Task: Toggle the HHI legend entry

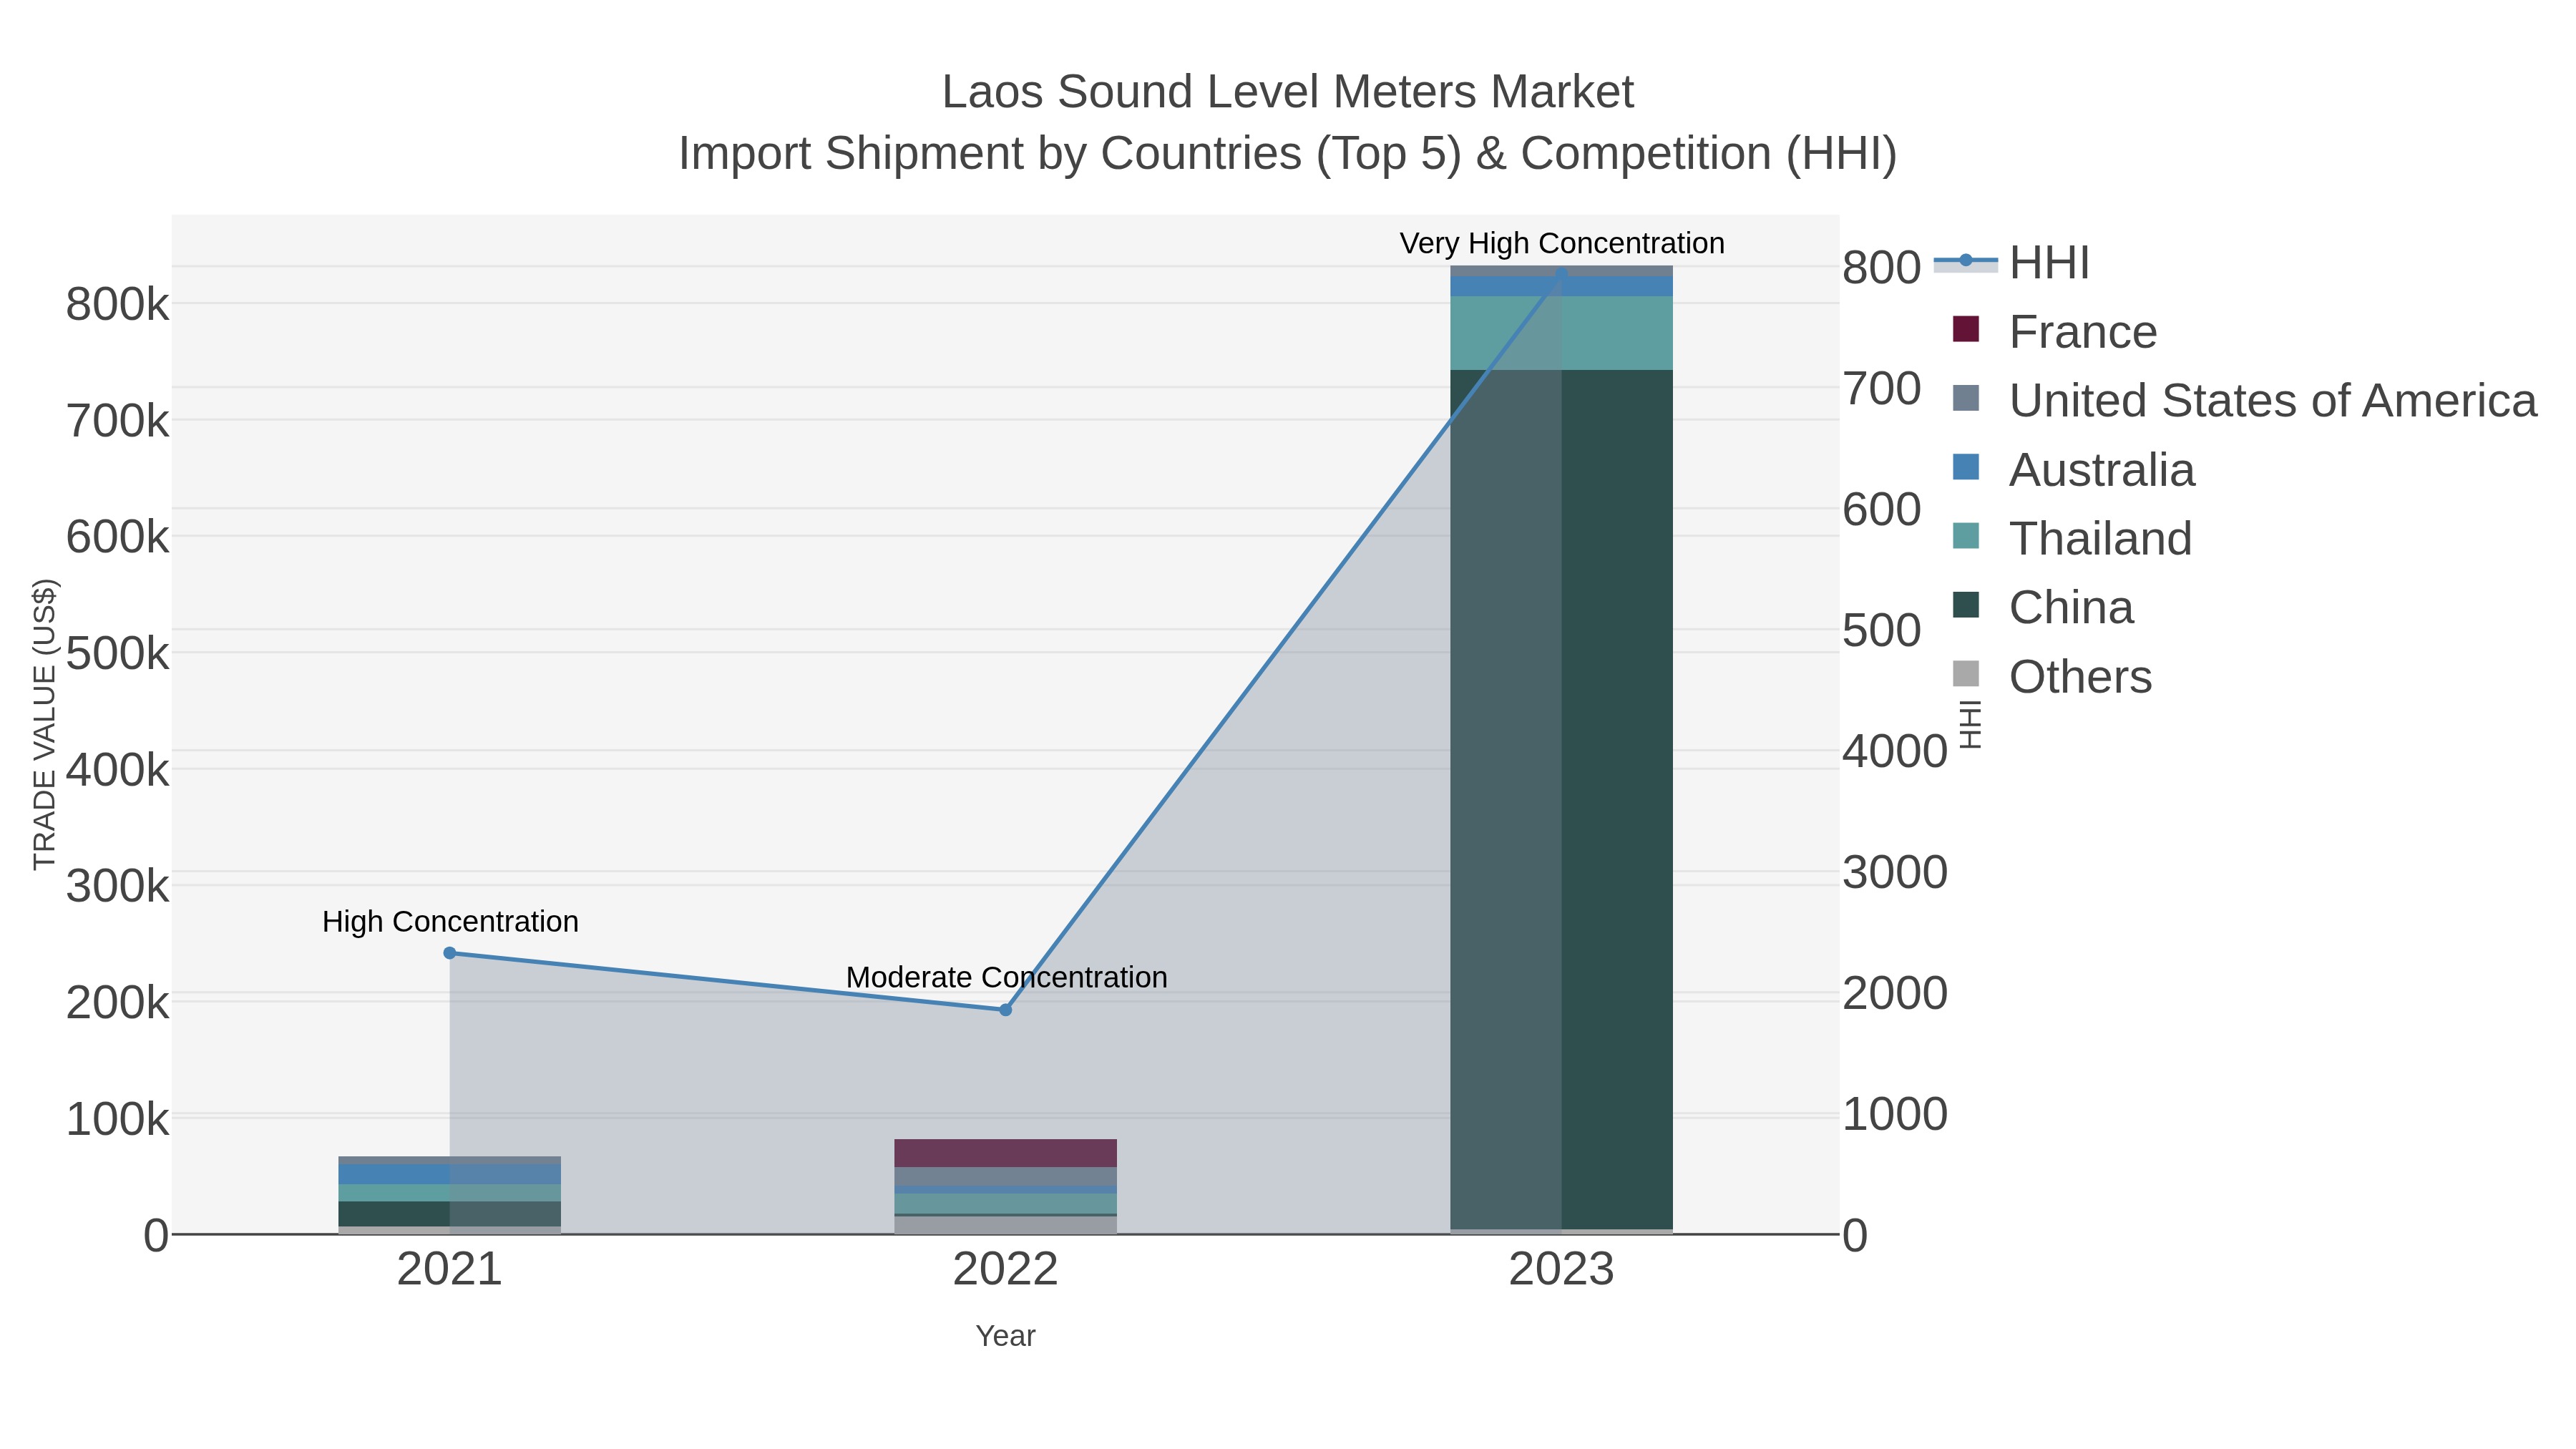Action: [2011, 263]
